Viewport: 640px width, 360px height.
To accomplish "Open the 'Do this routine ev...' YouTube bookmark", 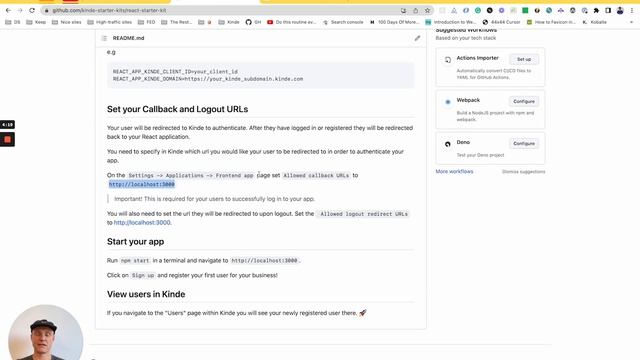I will tap(291, 22).
